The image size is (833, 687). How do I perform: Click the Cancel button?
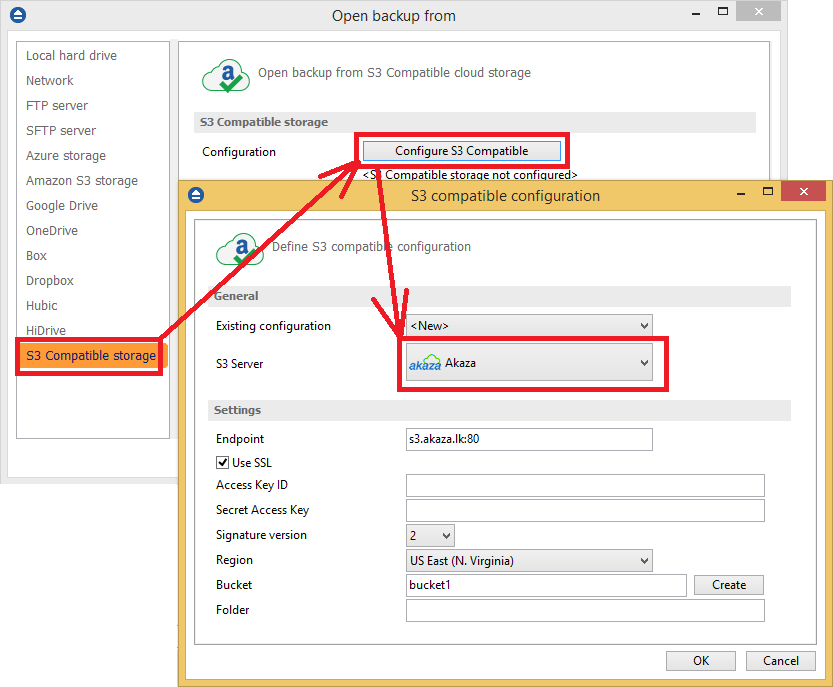click(x=780, y=661)
